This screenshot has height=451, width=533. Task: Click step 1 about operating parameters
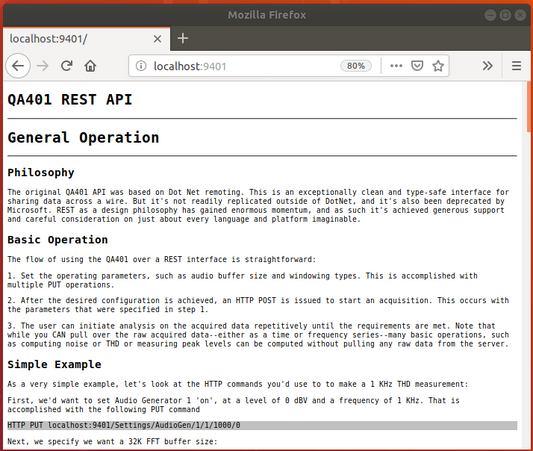click(x=242, y=280)
